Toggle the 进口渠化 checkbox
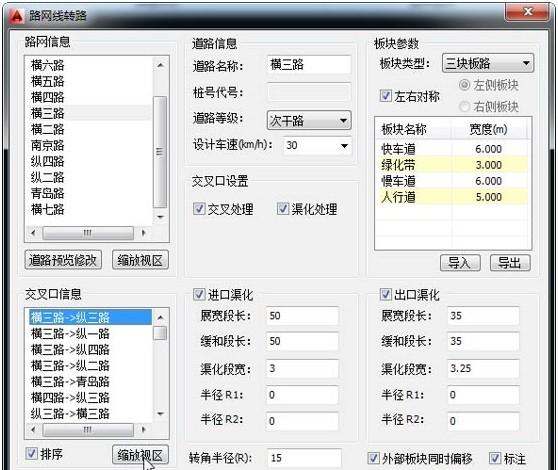Screen dimensions: 558x470 click(199, 294)
